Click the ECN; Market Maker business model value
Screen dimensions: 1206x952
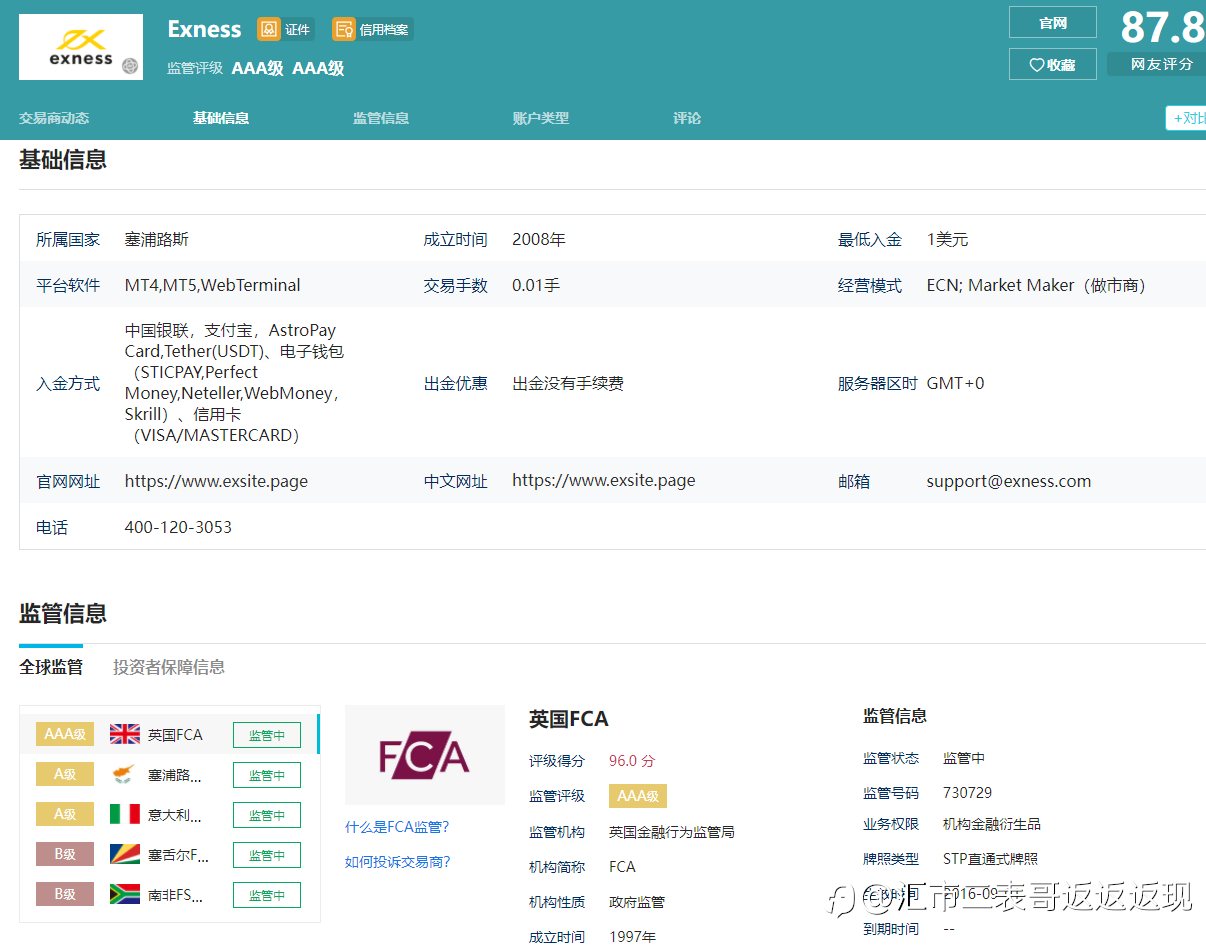1036,285
